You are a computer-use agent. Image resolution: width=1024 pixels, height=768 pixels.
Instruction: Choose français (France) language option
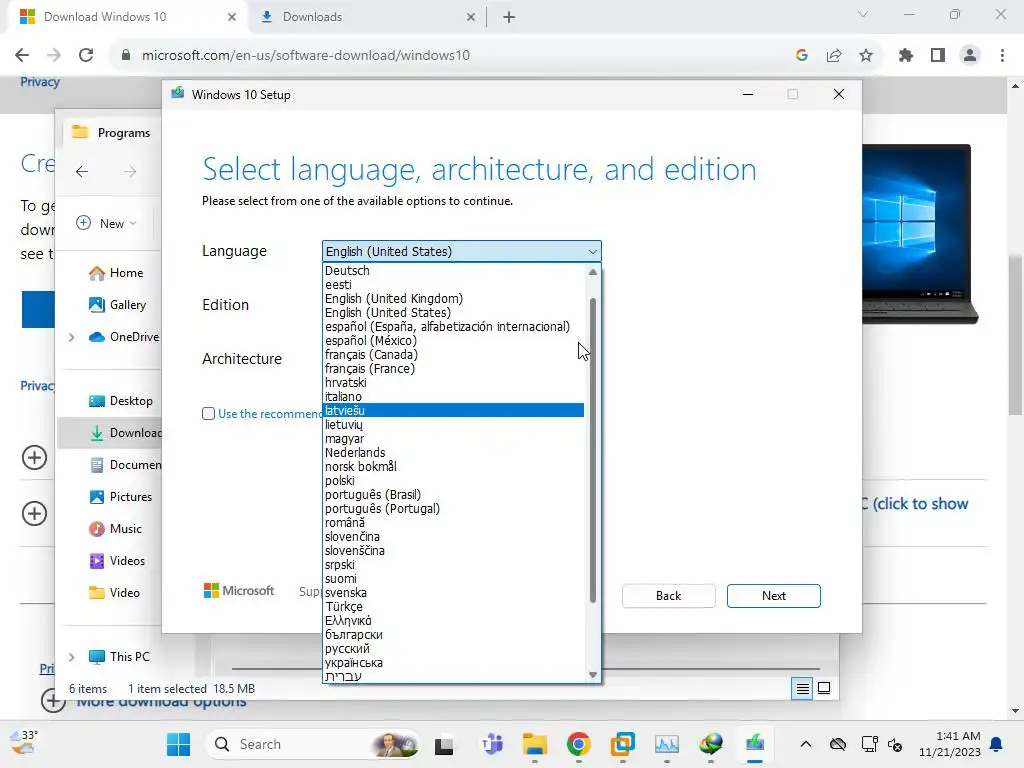453,368
